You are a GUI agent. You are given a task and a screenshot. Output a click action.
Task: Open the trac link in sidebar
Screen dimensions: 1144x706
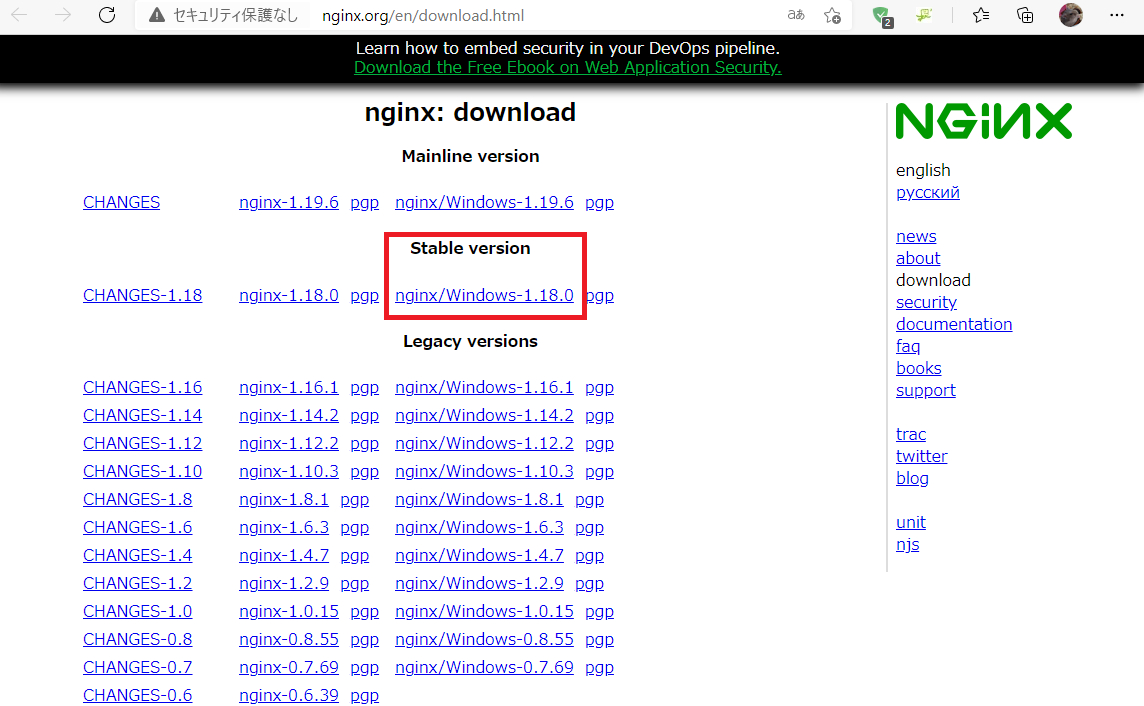coord(911,434)
